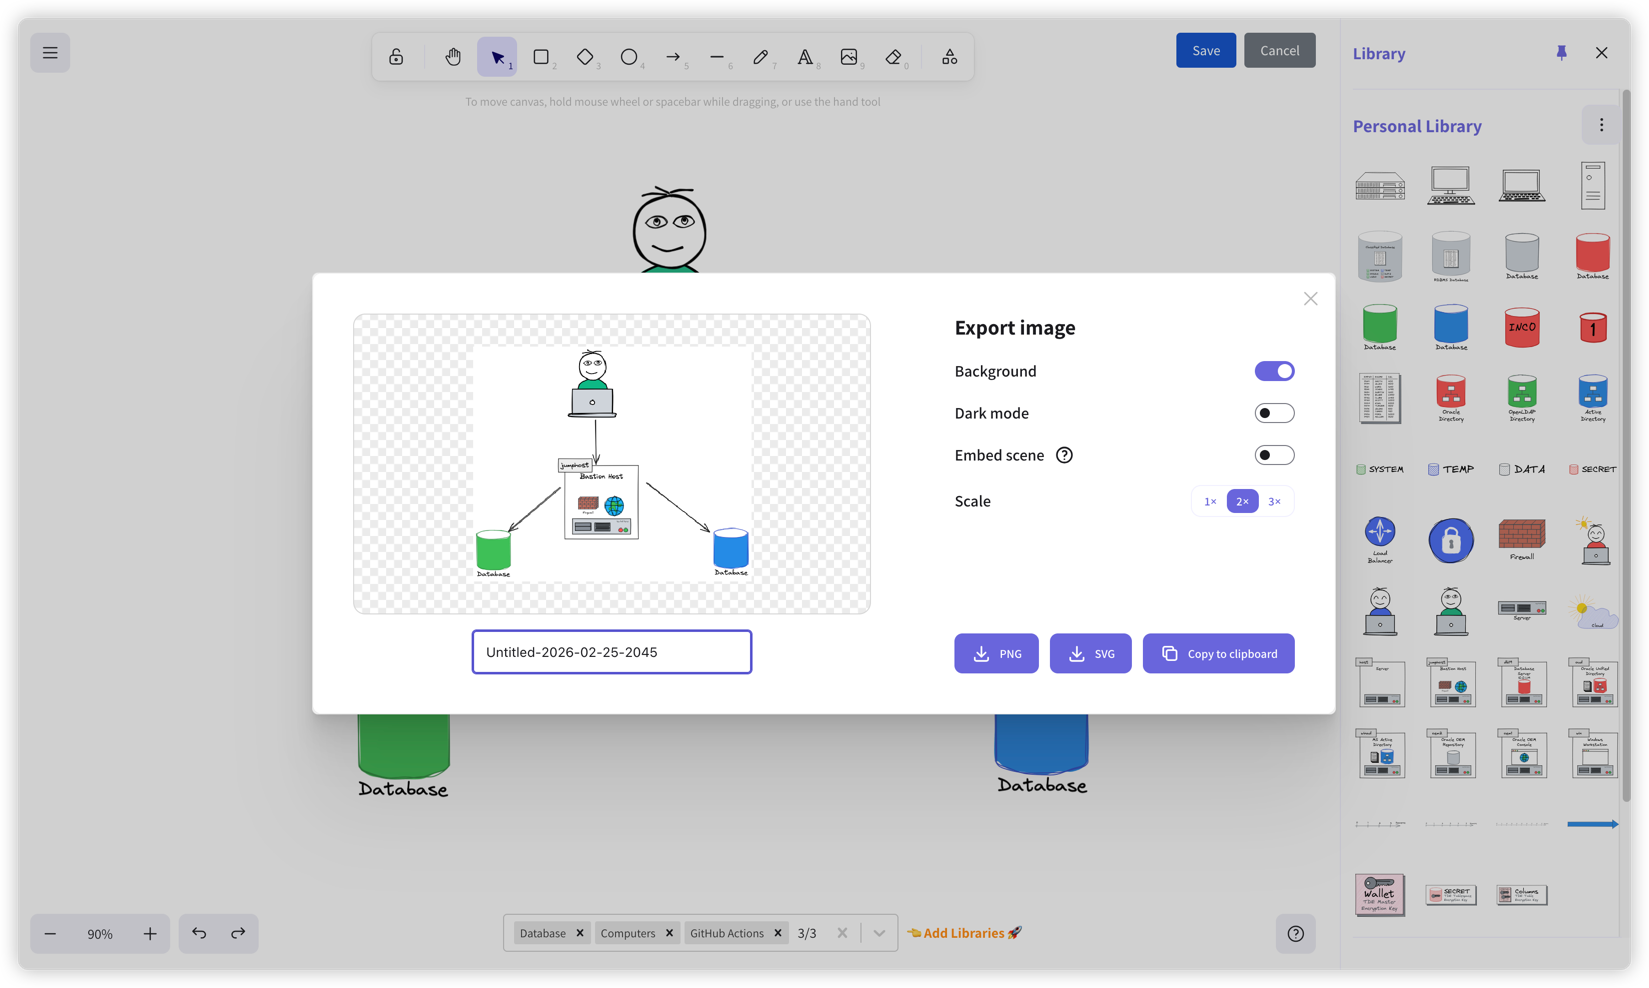Screen dimensions: 1649x988
Task: Download the drawing as PNG
Action: pos(996,653)
